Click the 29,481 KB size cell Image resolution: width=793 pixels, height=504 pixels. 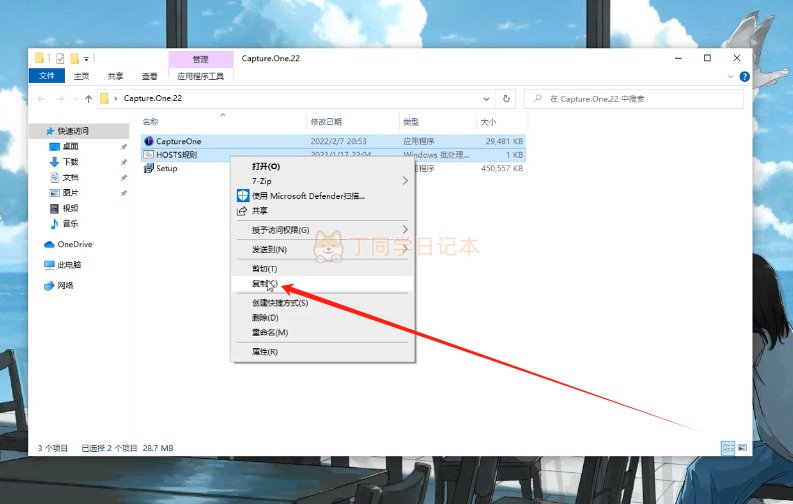pyautogui.click(x=504, y=141)
